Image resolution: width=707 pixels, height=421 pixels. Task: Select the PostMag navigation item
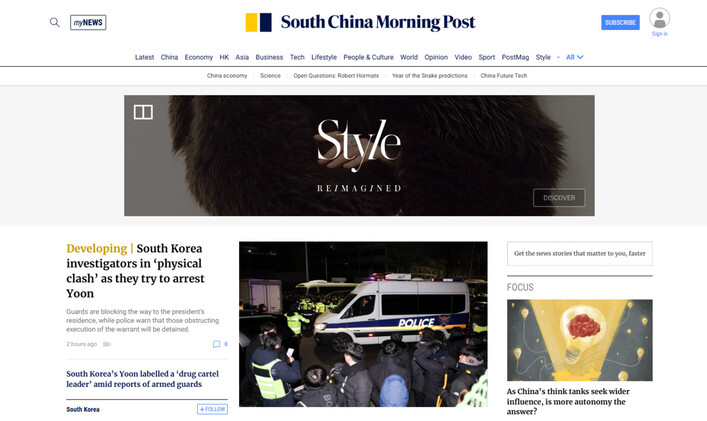(x=515, y=57)
